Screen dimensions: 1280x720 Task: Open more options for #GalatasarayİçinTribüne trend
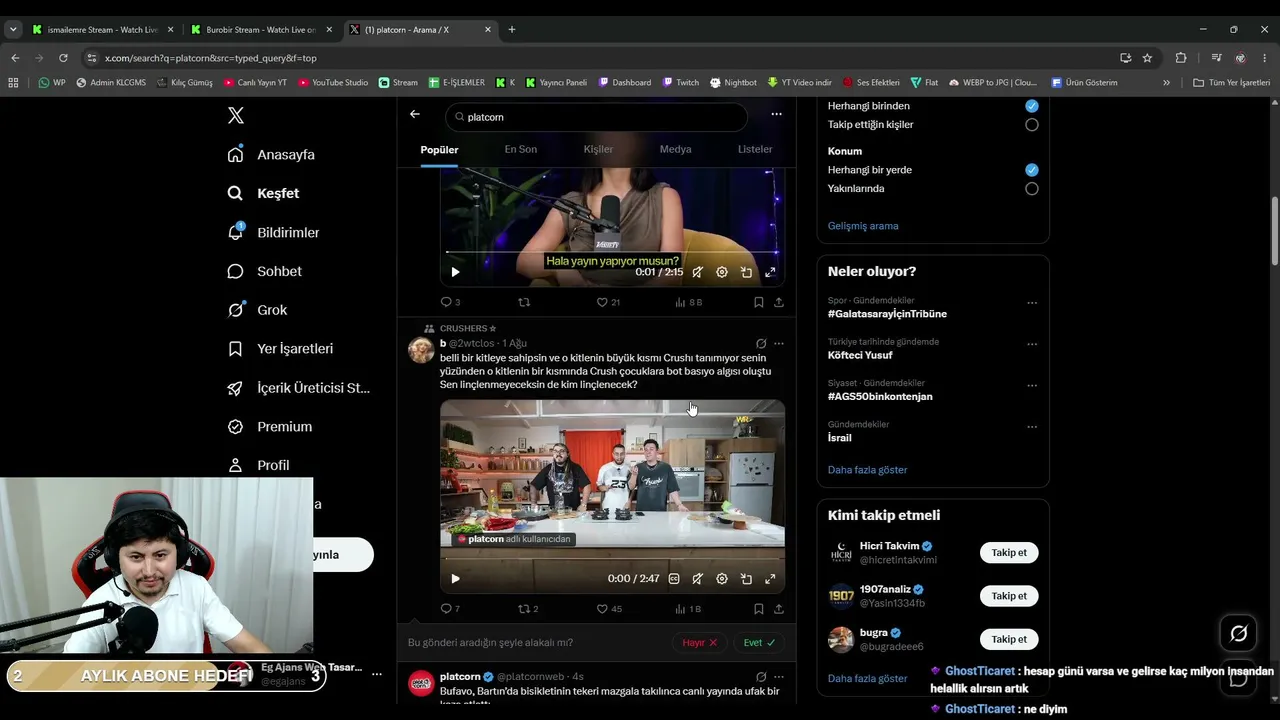1032,303
